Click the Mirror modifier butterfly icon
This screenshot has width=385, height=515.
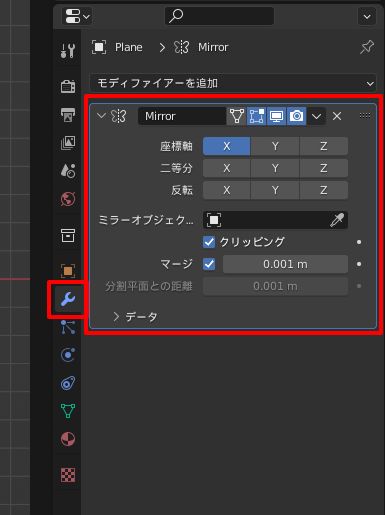(119, 116)
